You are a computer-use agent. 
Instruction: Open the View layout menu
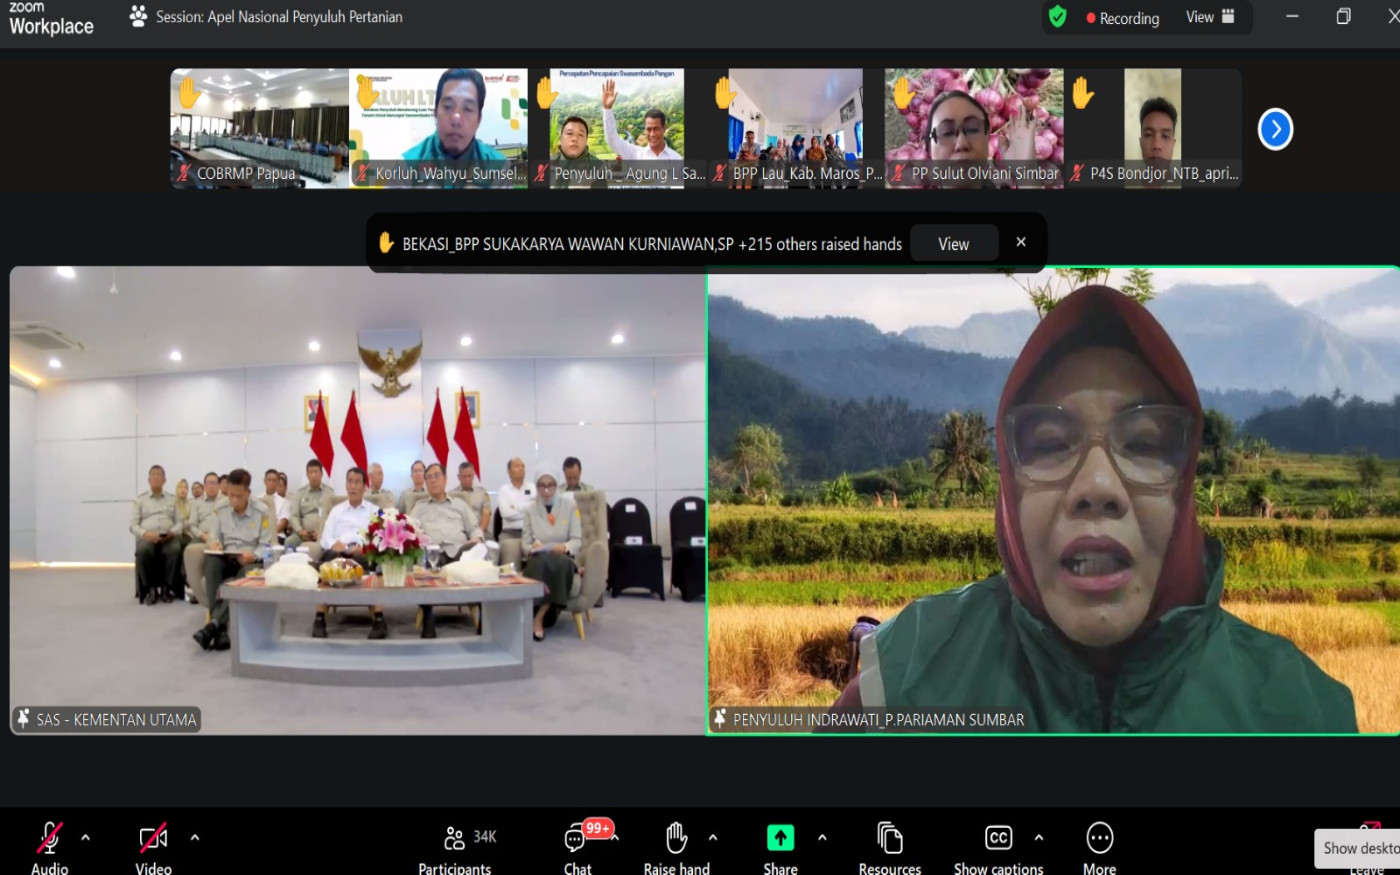[x=1210, y=17]
